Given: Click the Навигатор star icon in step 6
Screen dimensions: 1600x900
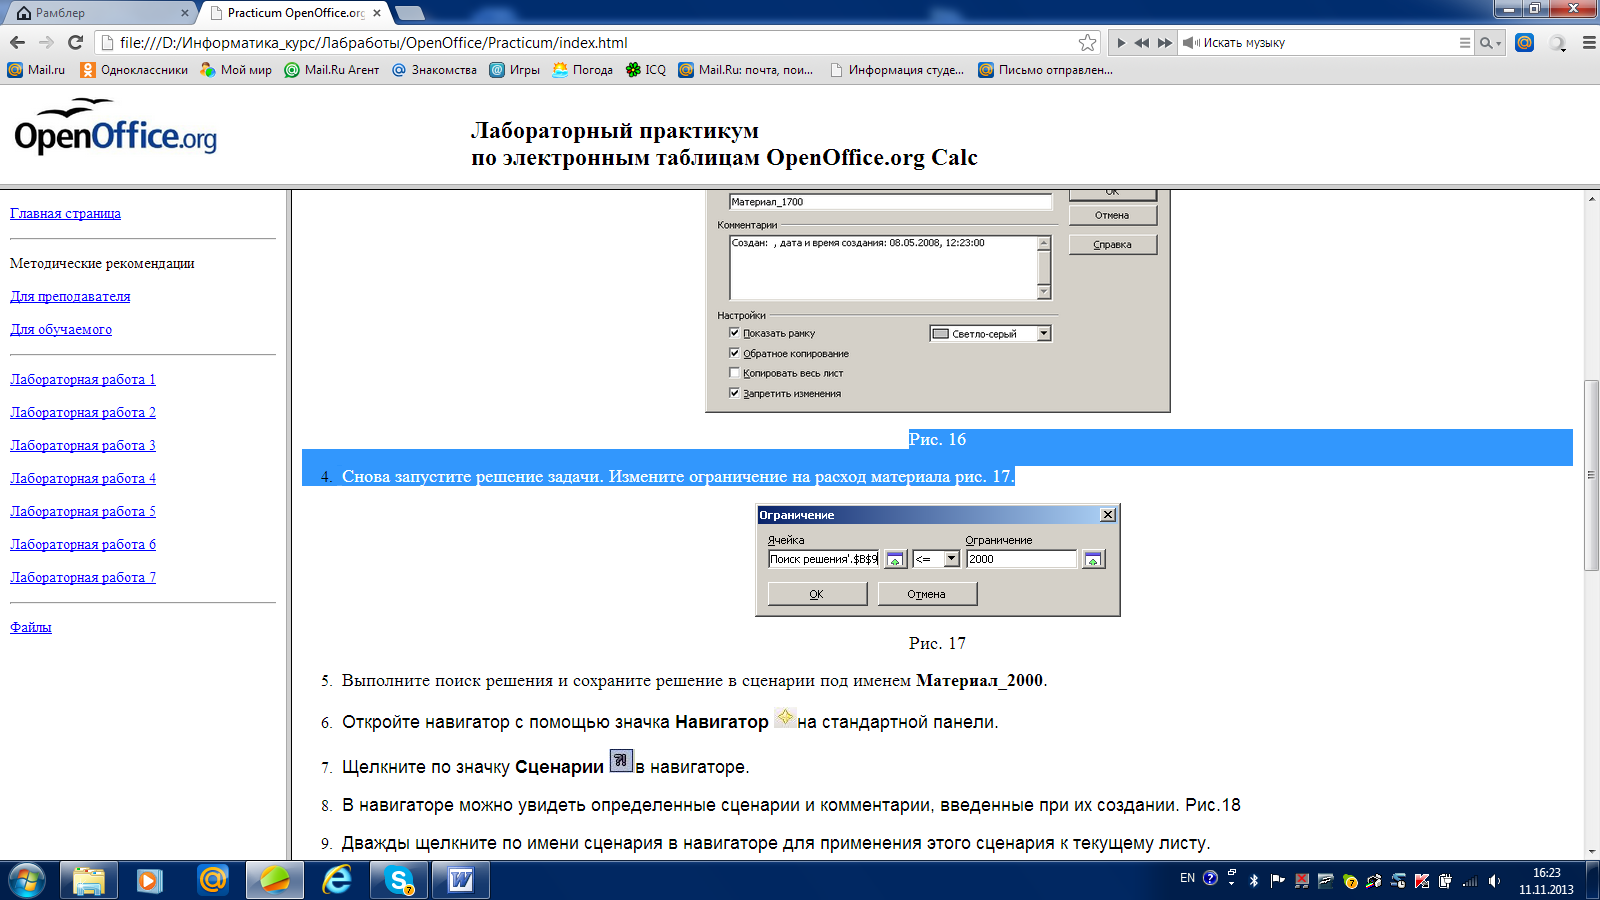Looking at the screenshot, I should coord(785,717).
